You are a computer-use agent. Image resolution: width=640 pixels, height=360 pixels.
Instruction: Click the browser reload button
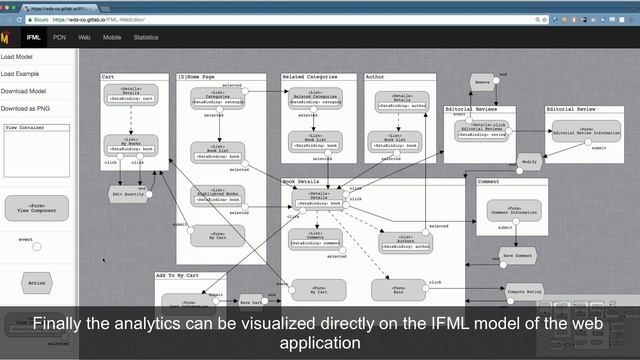point(19,20)
